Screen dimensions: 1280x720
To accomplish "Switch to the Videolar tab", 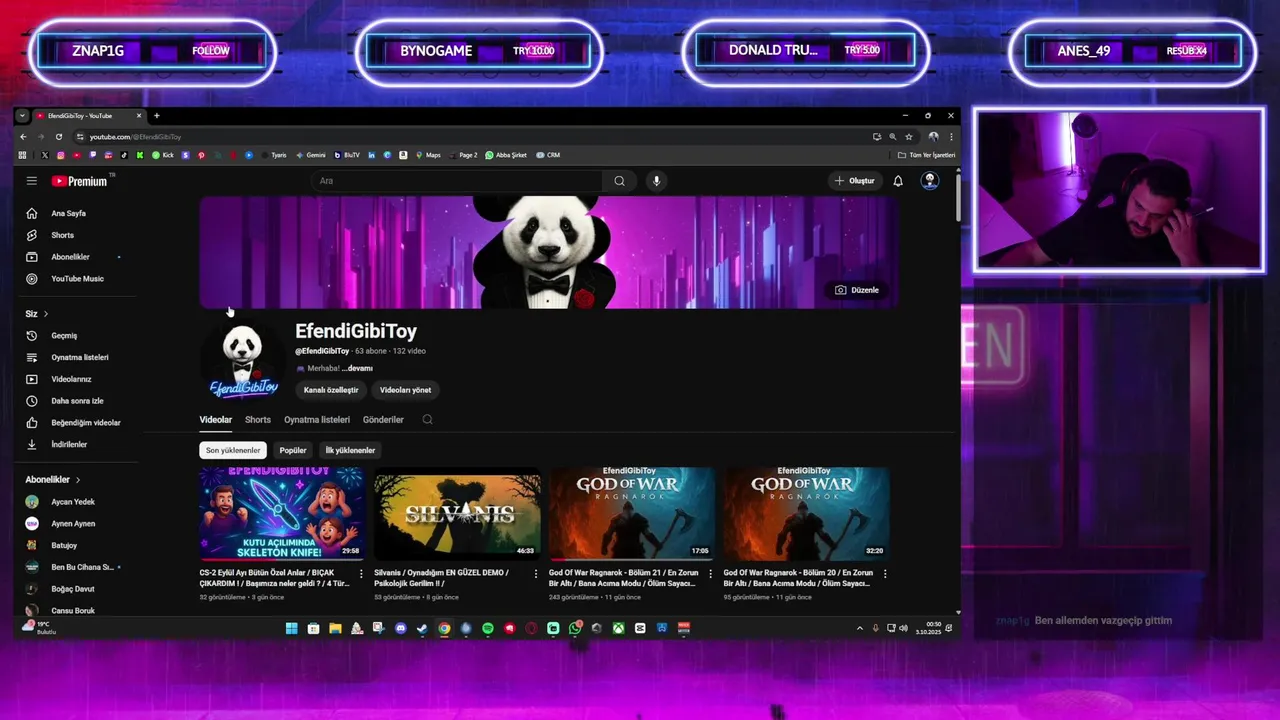I will (x=215, y=420).
